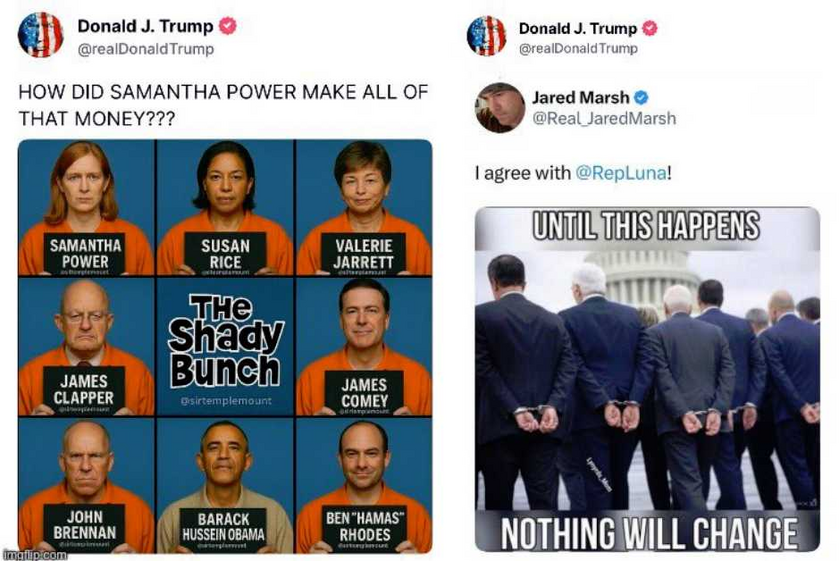839x561 pixels.
Task: Click the Jared Marsh display name
Action: click(581, 97)
